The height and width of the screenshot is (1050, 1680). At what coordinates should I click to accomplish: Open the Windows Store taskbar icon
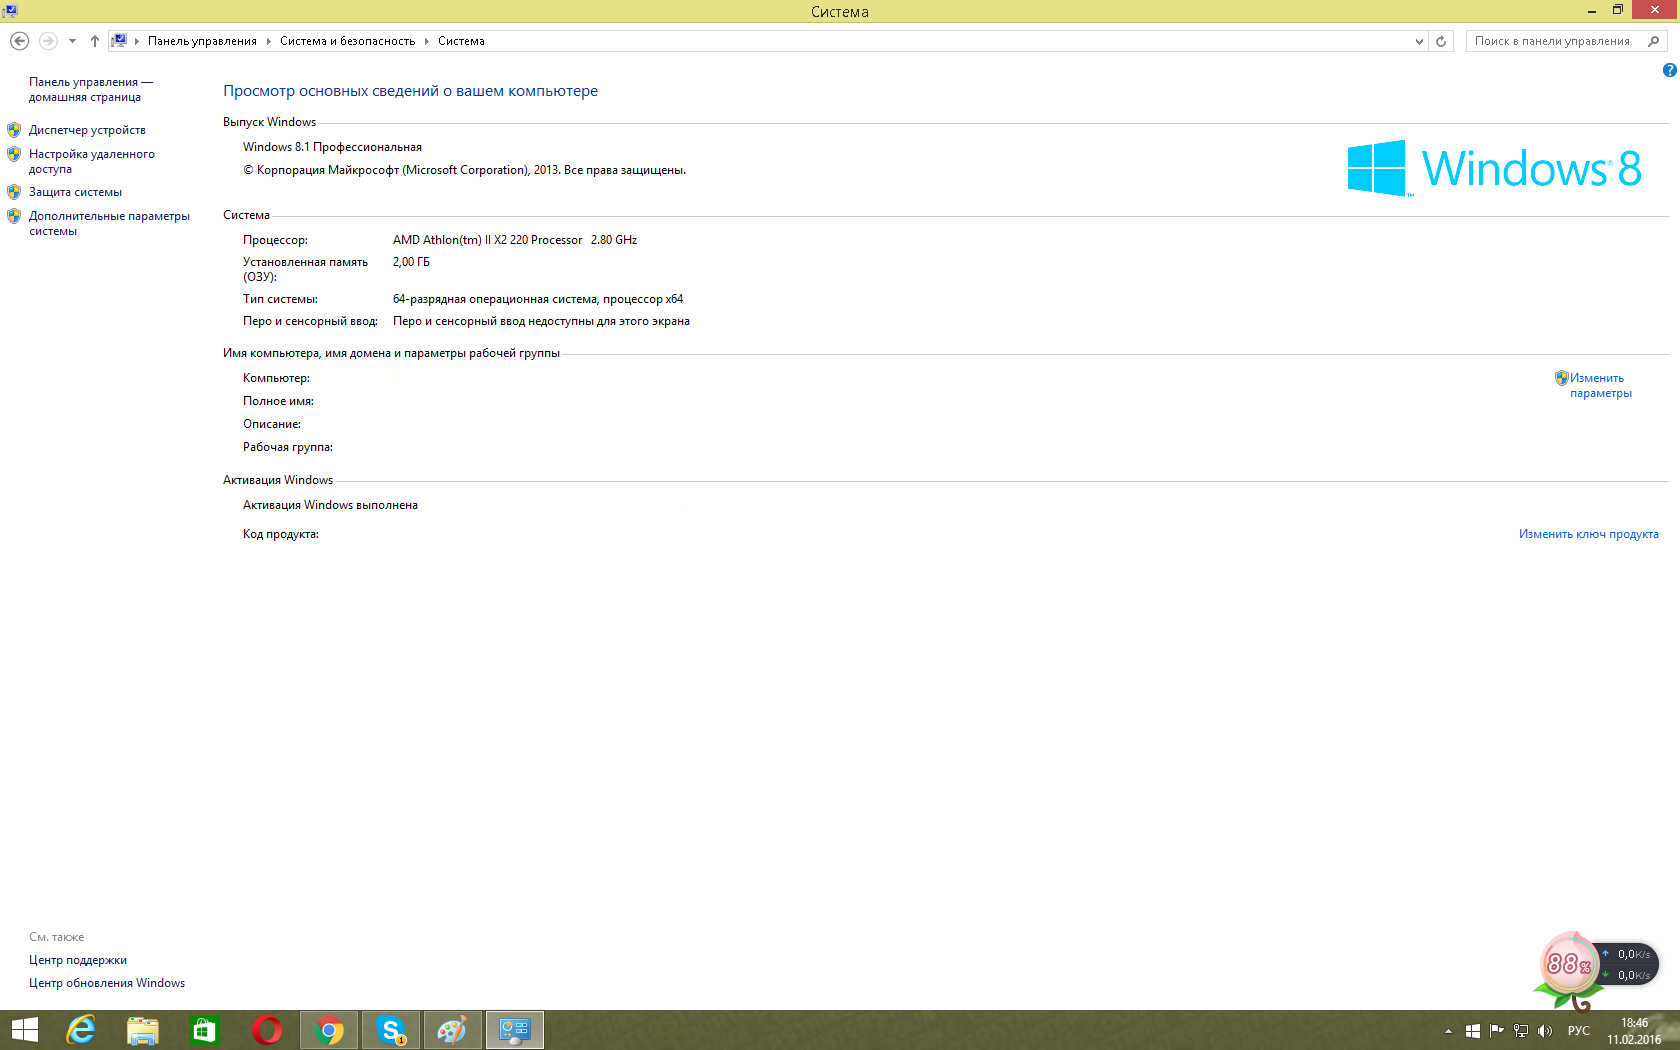[x=204, y=1030]
